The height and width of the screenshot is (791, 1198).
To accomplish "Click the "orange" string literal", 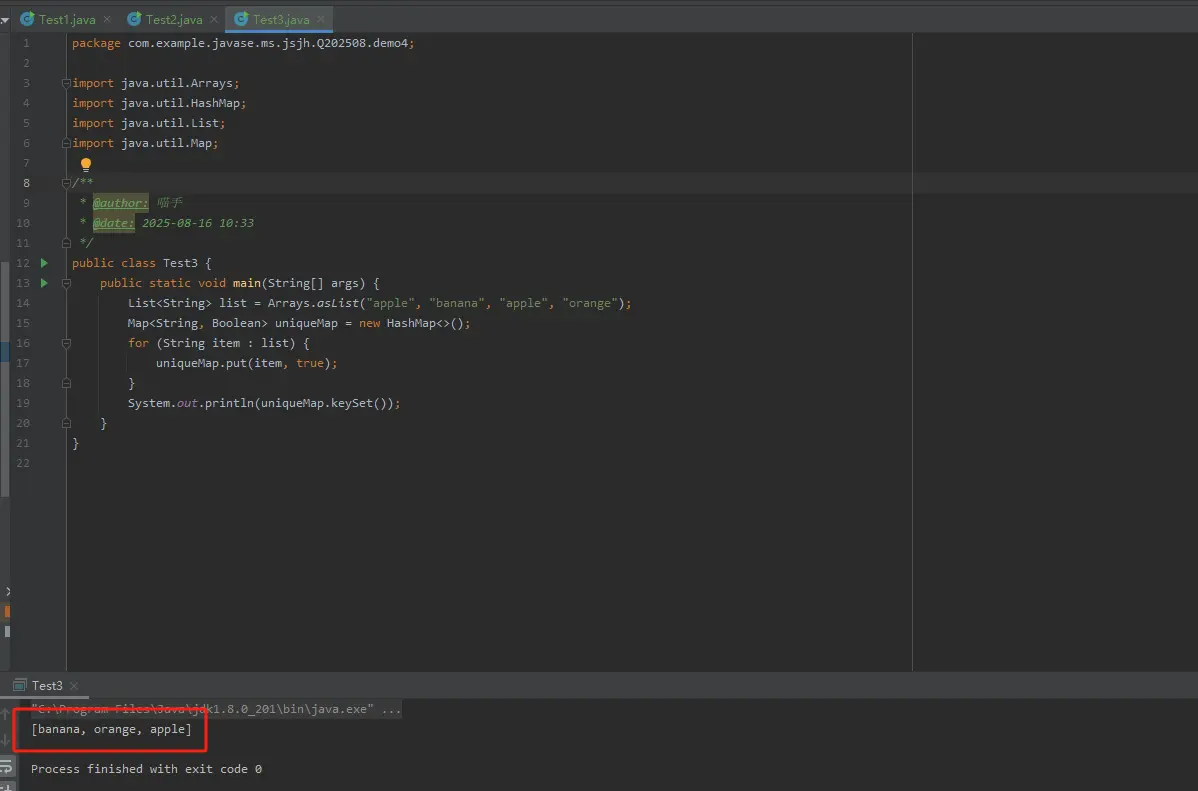I will (590, 303).
